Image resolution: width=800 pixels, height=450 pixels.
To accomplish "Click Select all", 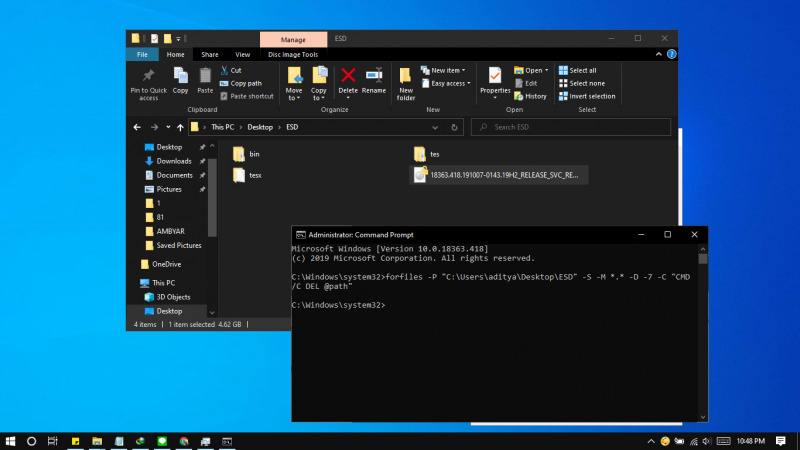I will tap(578, 70).
